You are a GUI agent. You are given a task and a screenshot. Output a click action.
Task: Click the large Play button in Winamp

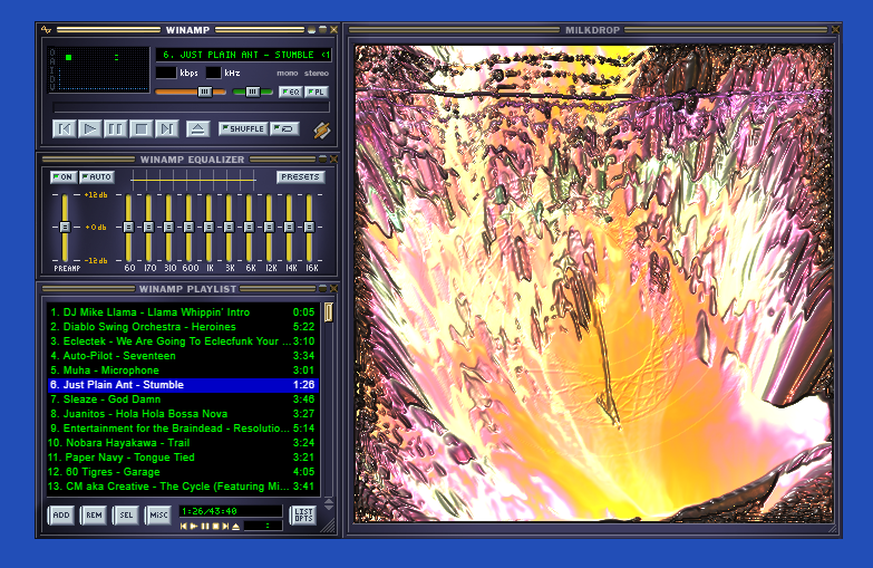90,129
